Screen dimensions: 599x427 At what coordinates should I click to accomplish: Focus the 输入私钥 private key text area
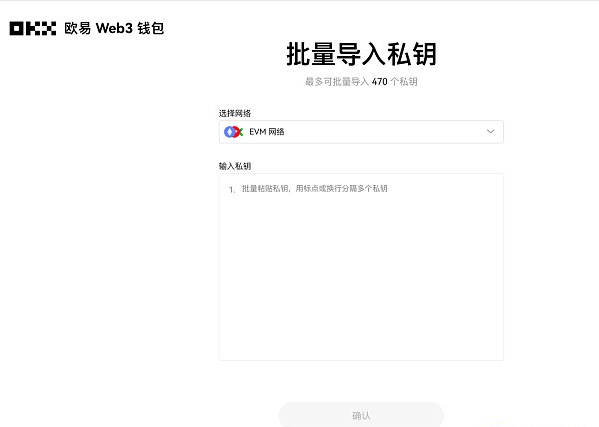pos(361,267)
